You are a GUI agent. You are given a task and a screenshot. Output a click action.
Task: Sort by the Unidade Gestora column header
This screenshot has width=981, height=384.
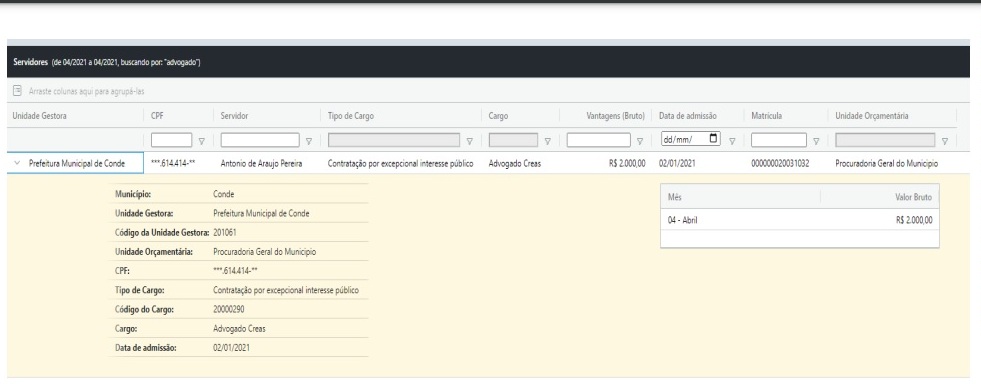39,116
